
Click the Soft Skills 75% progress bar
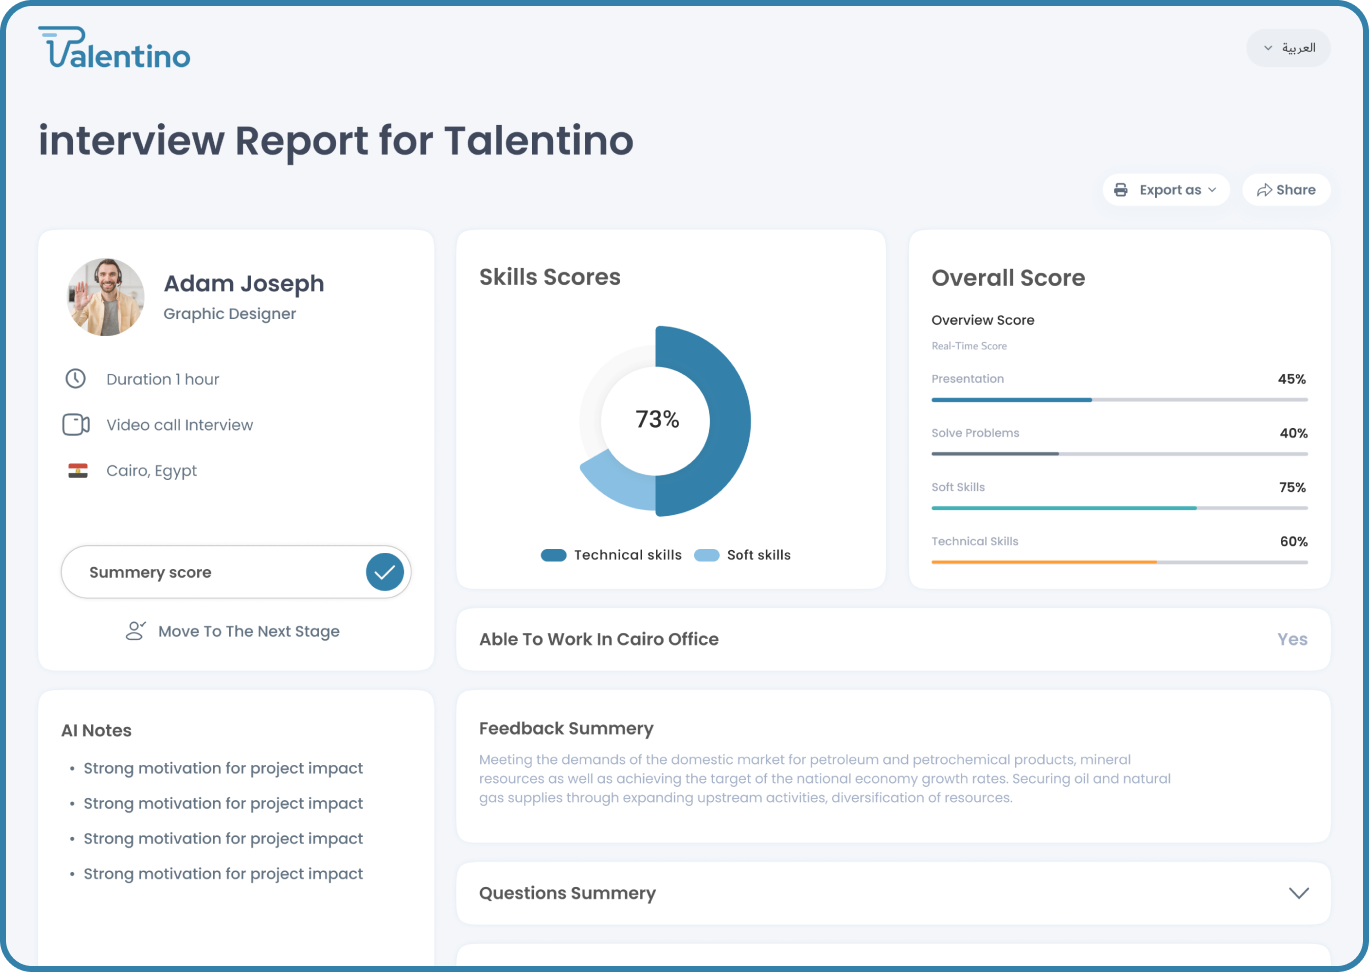(x=1118, y=508)
